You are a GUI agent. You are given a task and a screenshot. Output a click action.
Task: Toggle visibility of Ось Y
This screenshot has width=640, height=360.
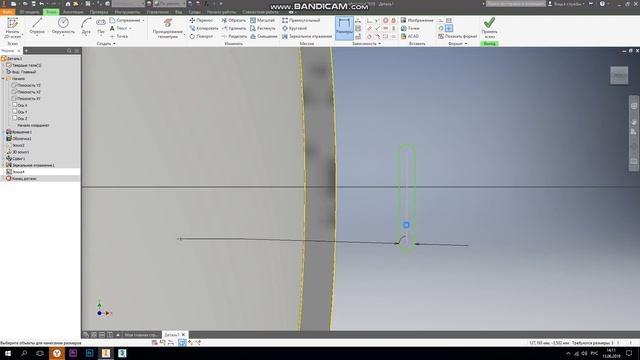coord(20,111)
